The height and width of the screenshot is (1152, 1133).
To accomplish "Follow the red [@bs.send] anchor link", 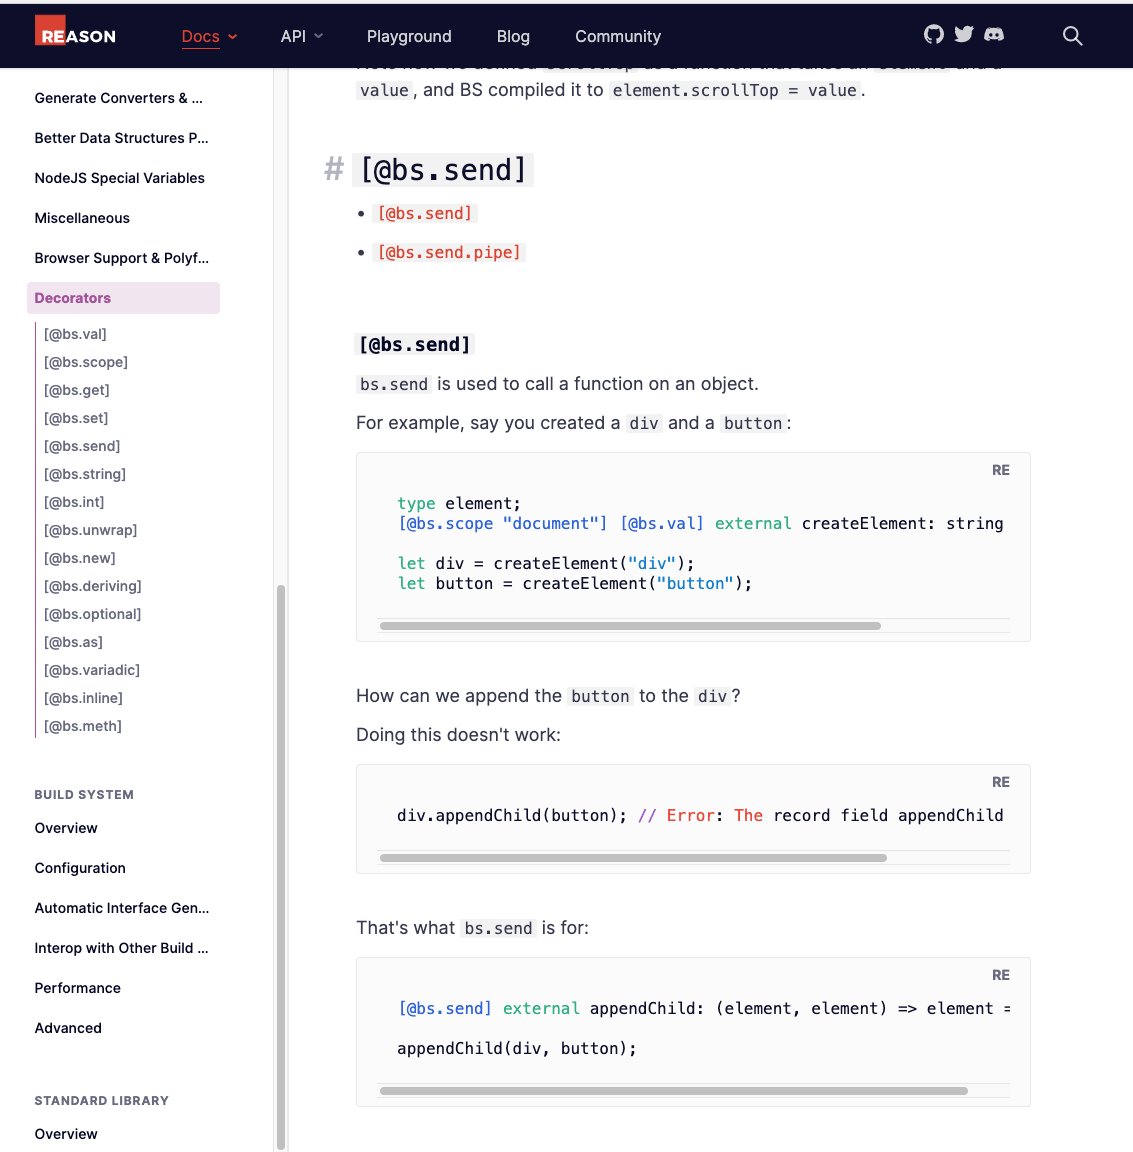I will [x=425, y=213].
